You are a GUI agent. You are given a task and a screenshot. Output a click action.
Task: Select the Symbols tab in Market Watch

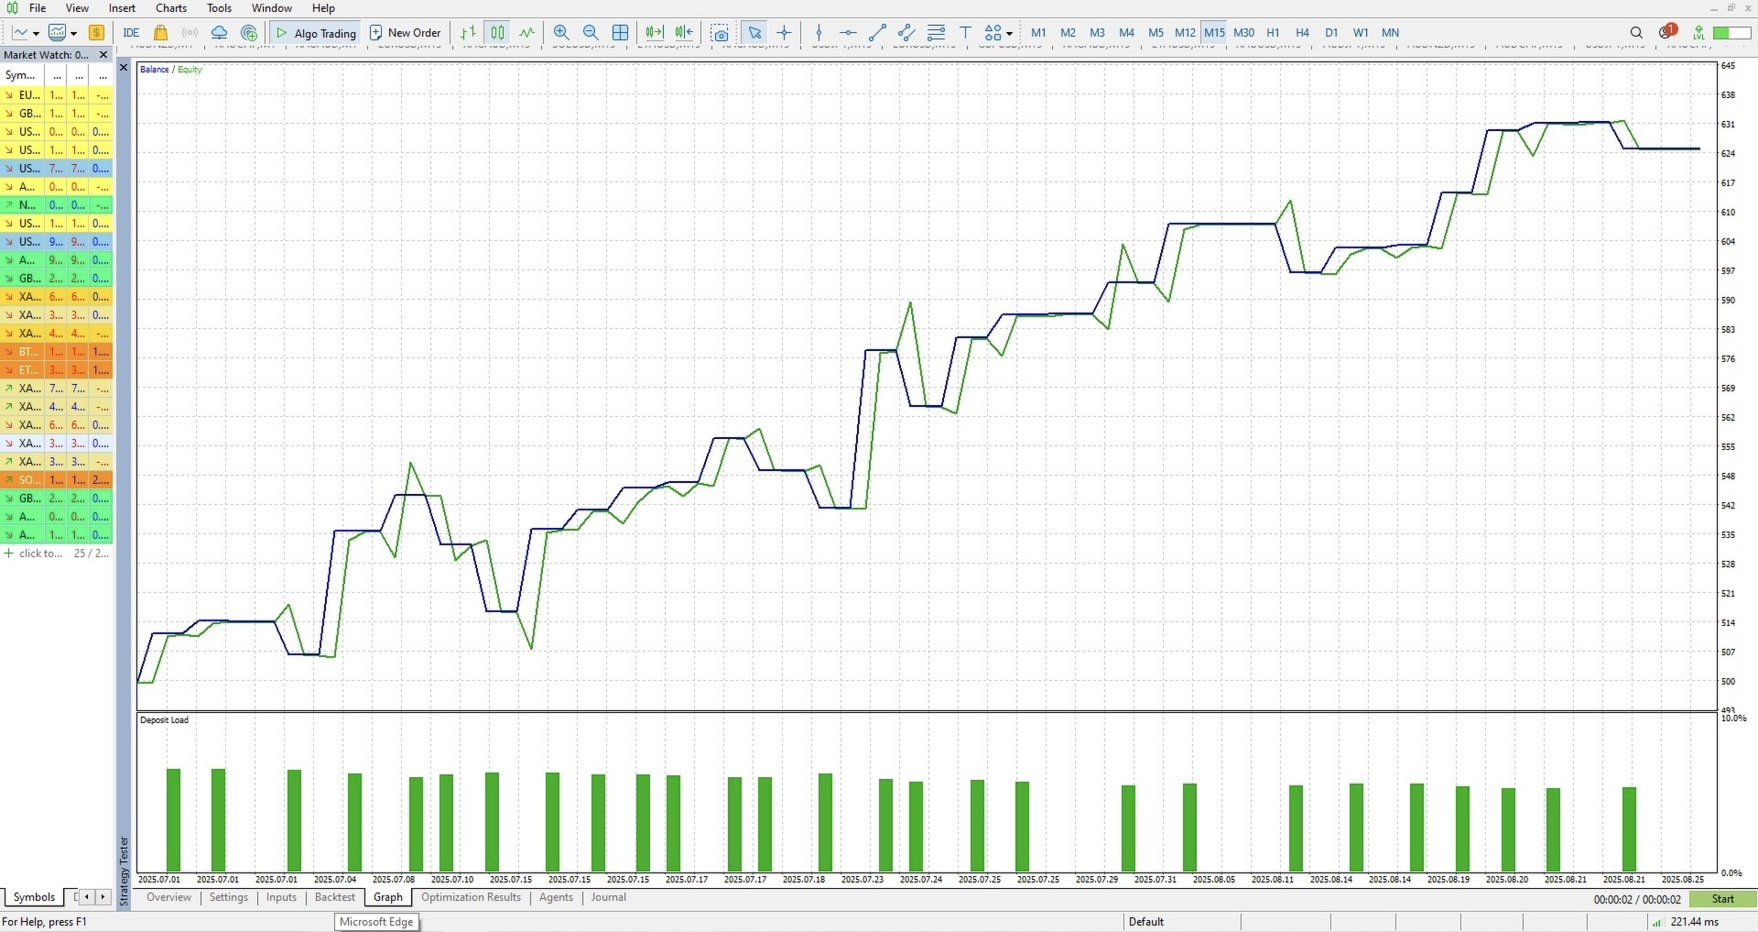coord(34,897)
